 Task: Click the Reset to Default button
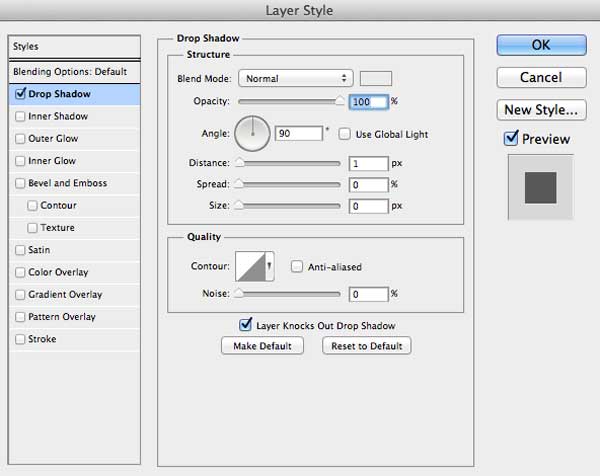tap(367, 346)
